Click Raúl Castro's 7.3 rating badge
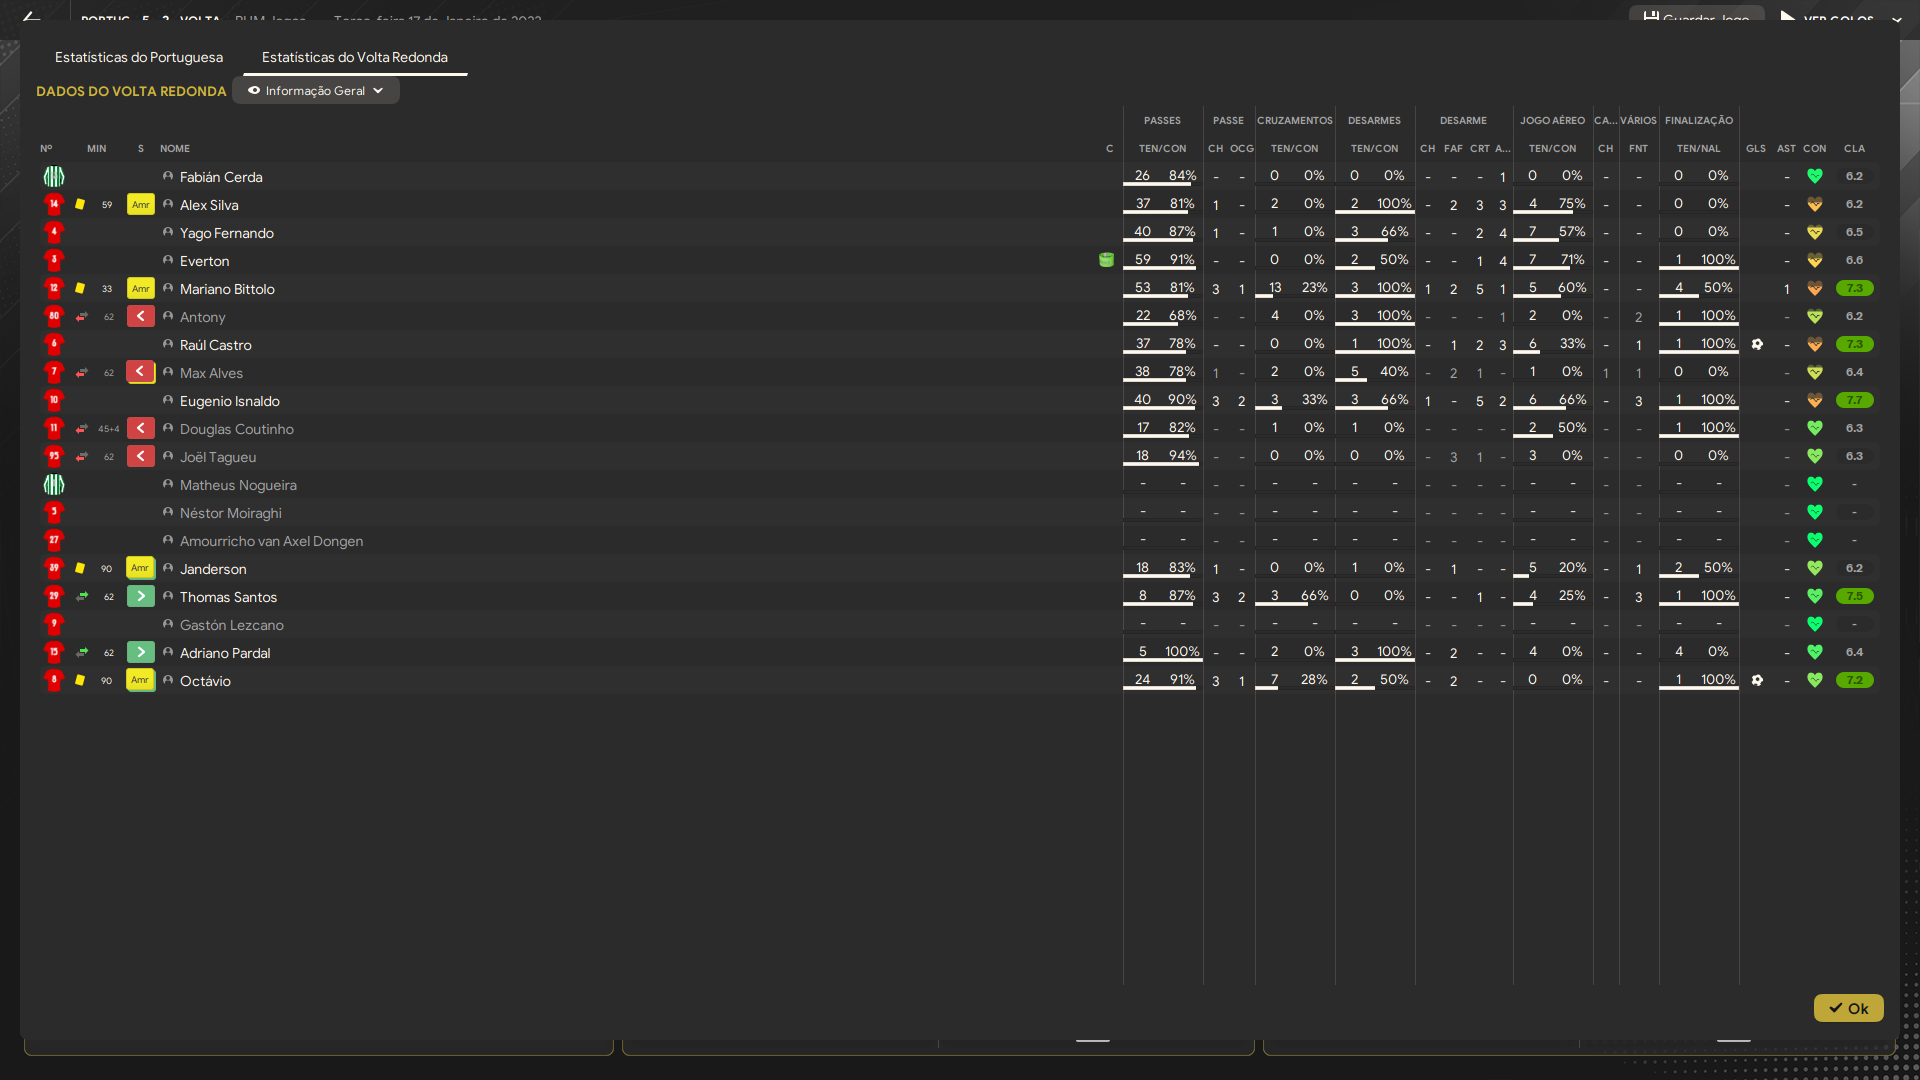 [x=1855, y=344]
